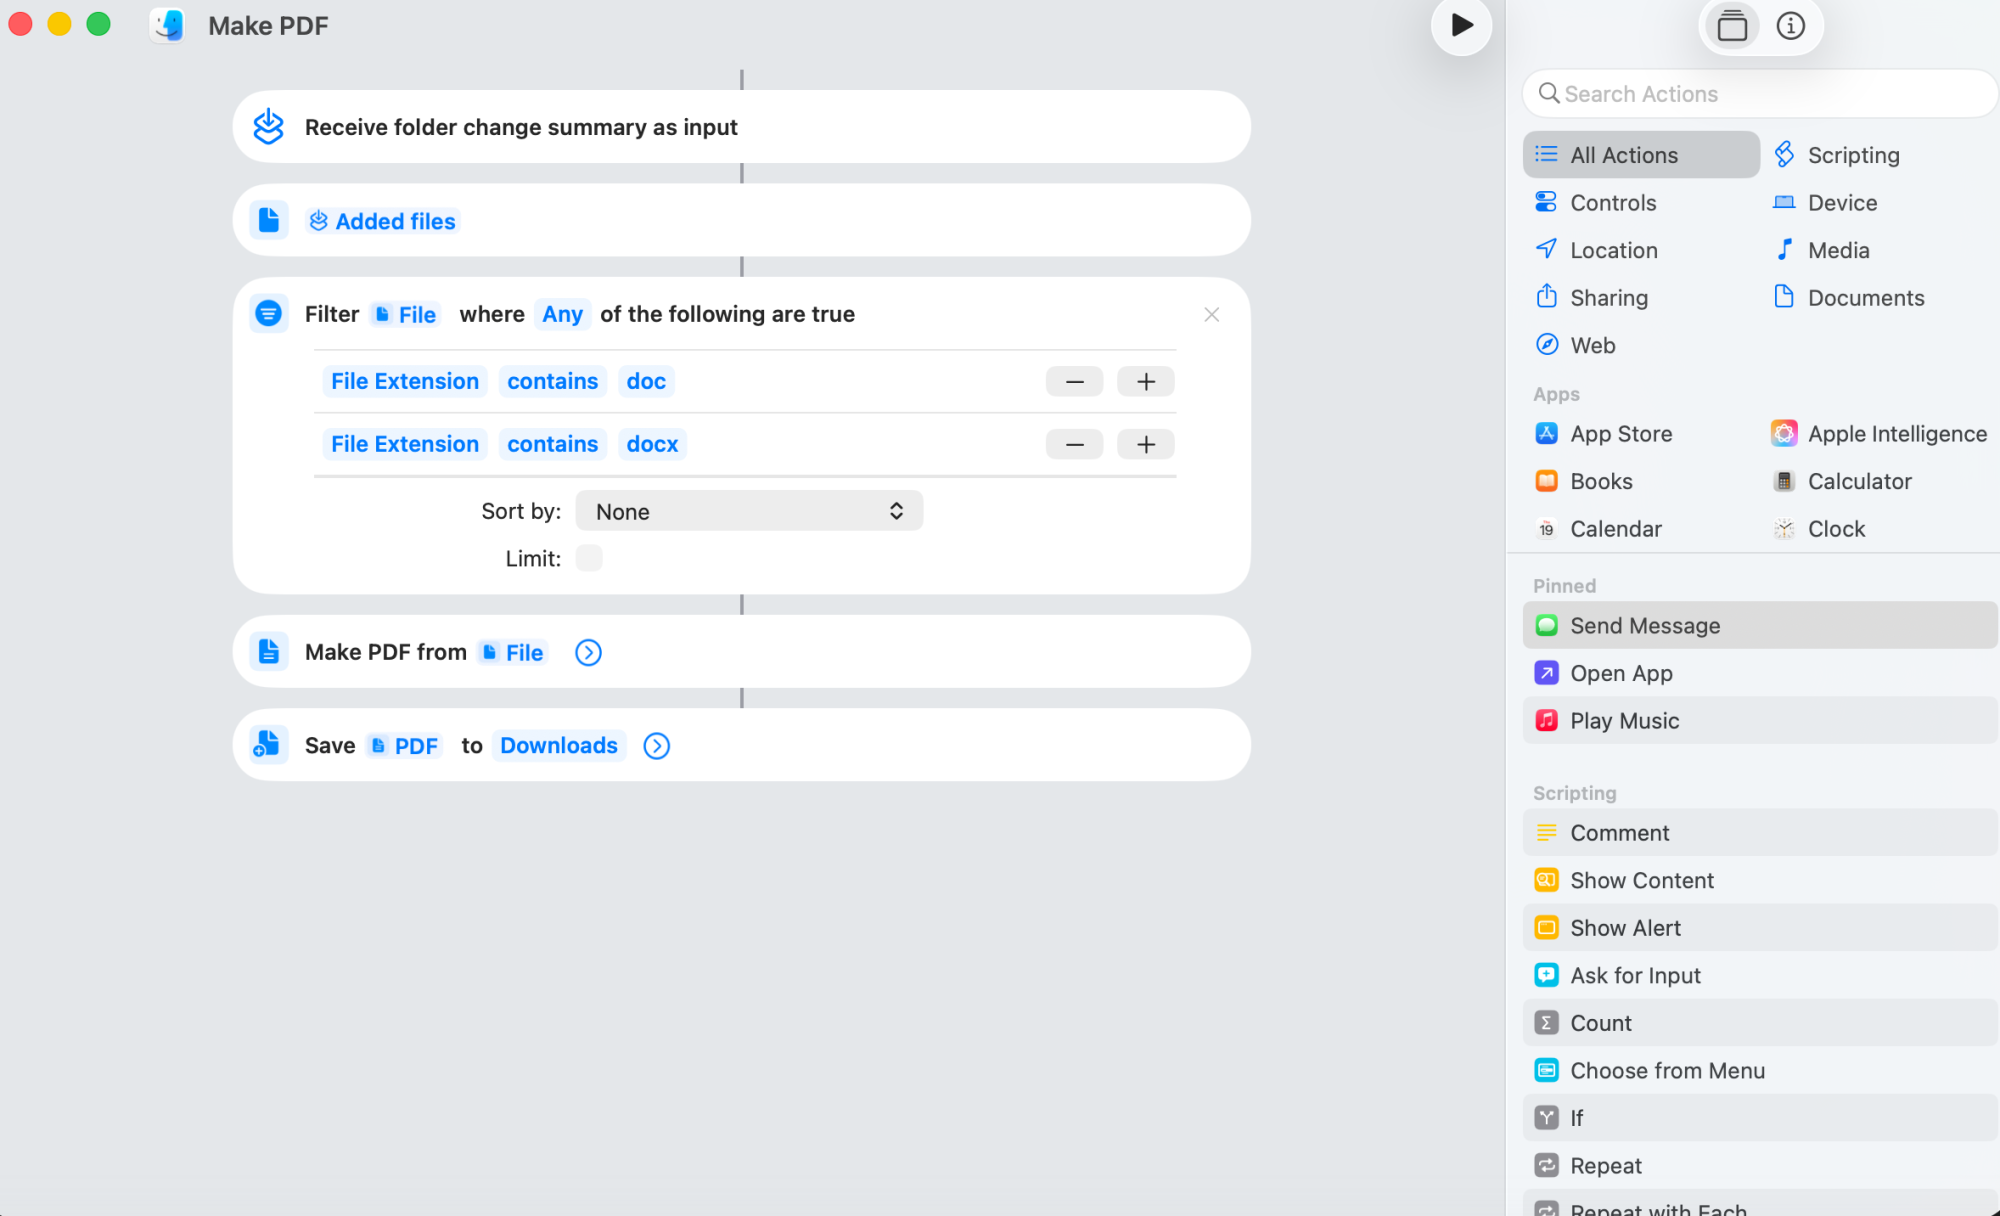Expand Make PDF options chevron
The image size is (2000, 1216).
[x=588, y=653]
